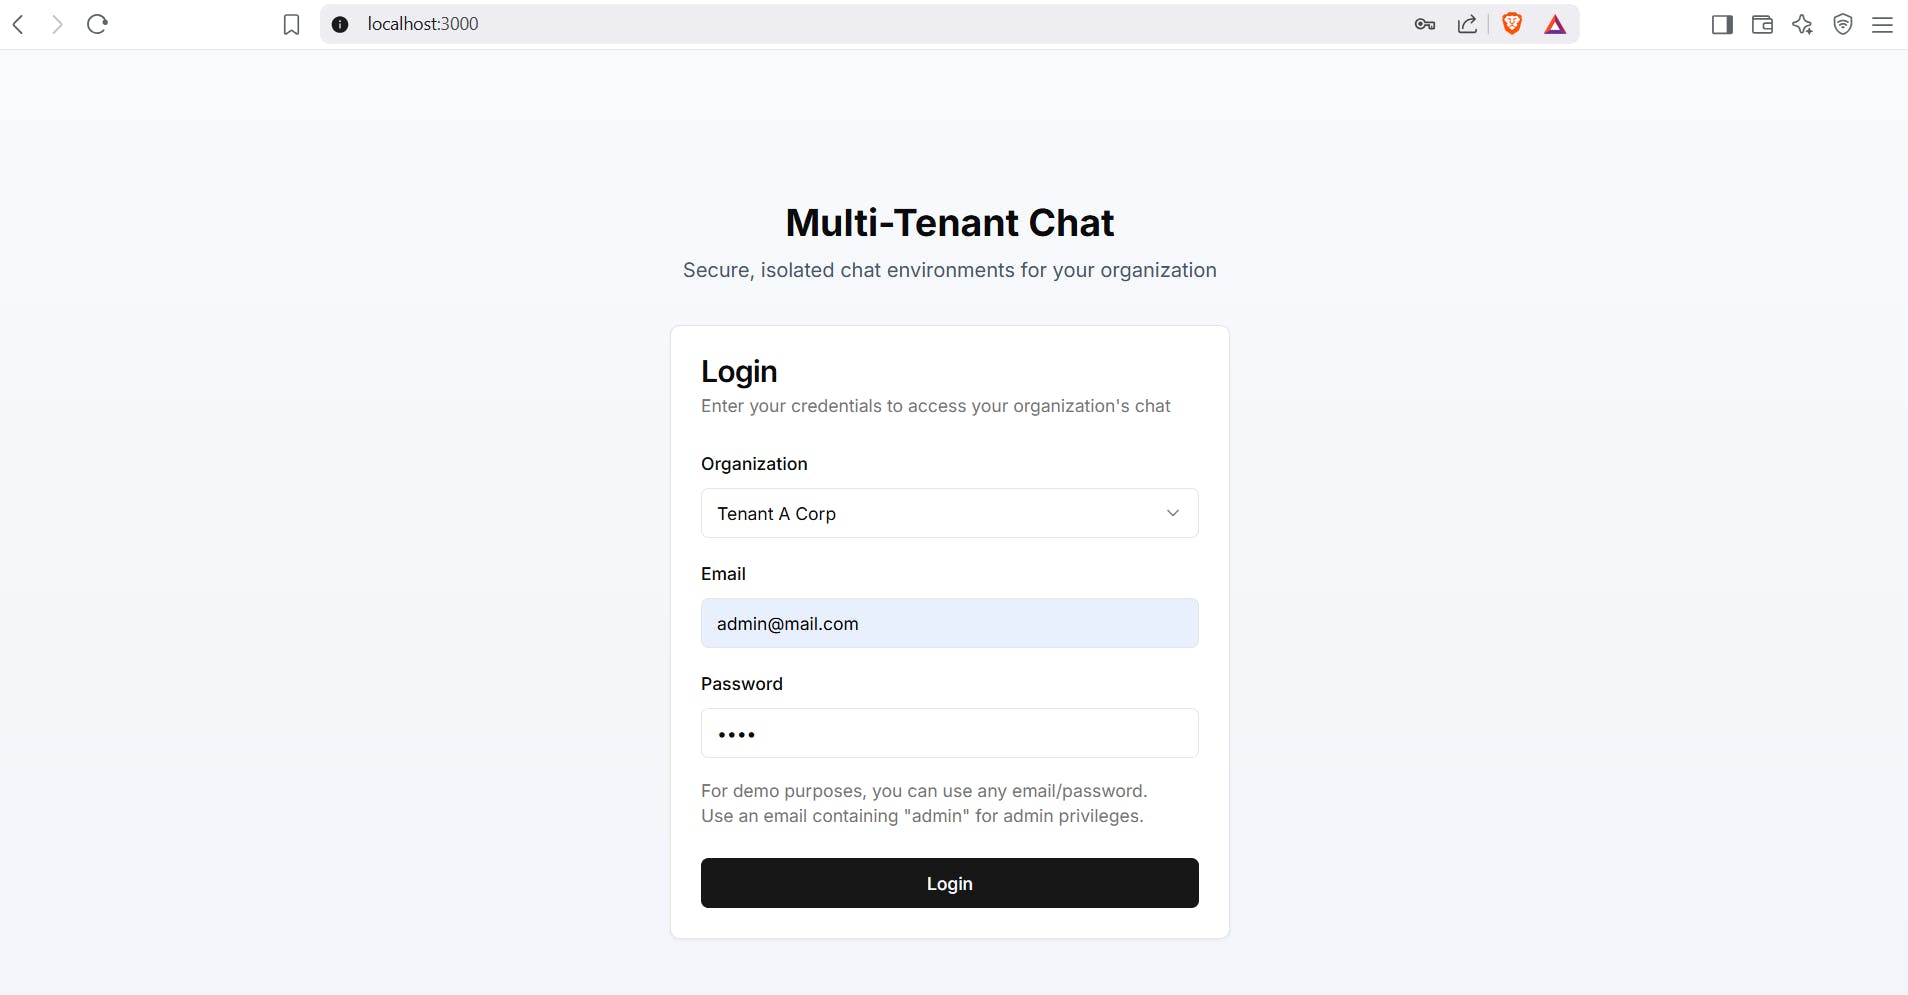
Task: Open the saved passwords key icon
Action: (1425, 24)
